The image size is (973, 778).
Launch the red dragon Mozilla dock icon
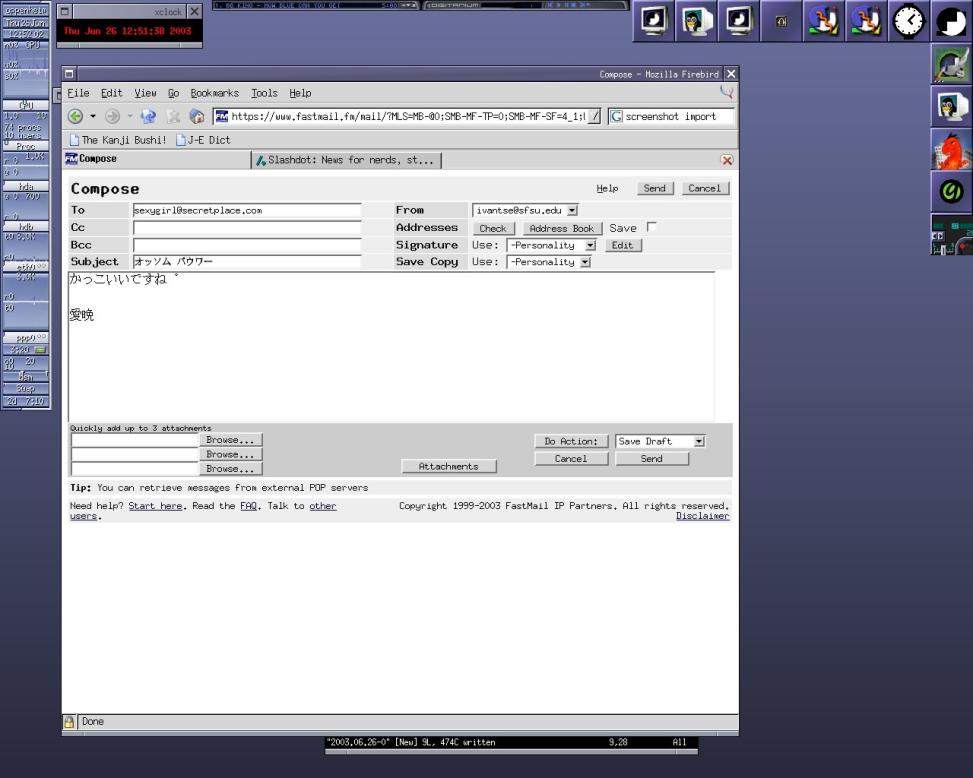click(x=951, y=150)
